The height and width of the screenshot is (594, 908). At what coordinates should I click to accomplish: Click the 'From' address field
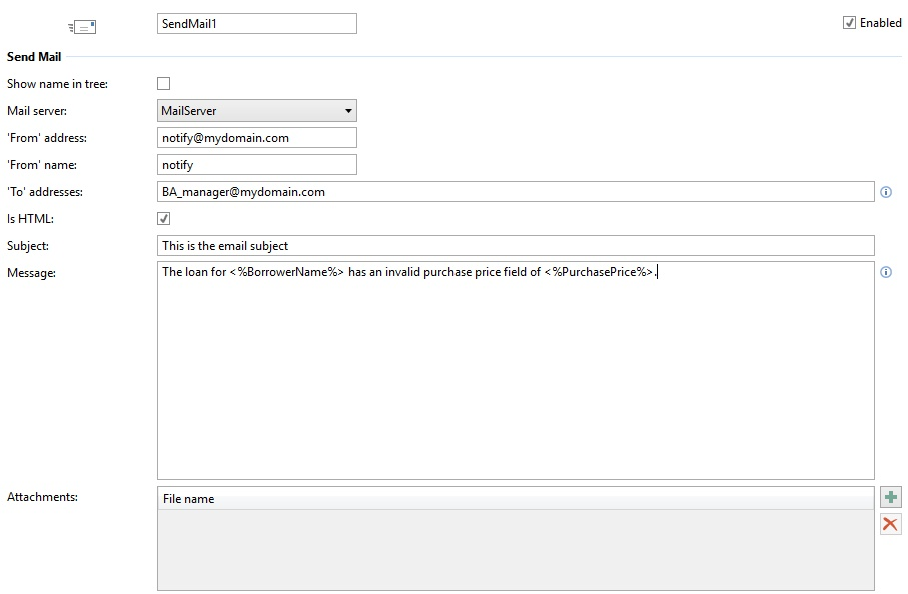click(256, 138)
